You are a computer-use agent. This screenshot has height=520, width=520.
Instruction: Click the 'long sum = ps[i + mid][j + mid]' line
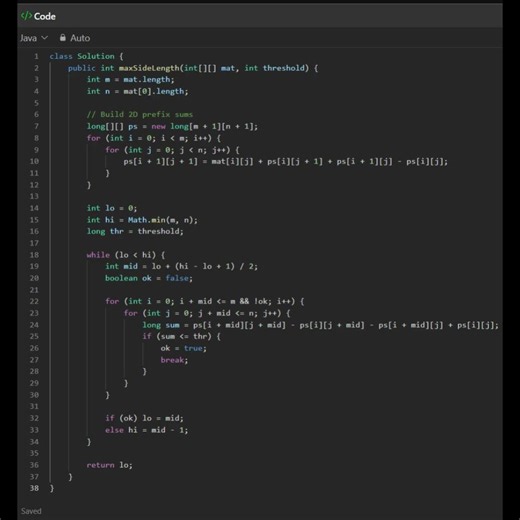pos(320,325)
